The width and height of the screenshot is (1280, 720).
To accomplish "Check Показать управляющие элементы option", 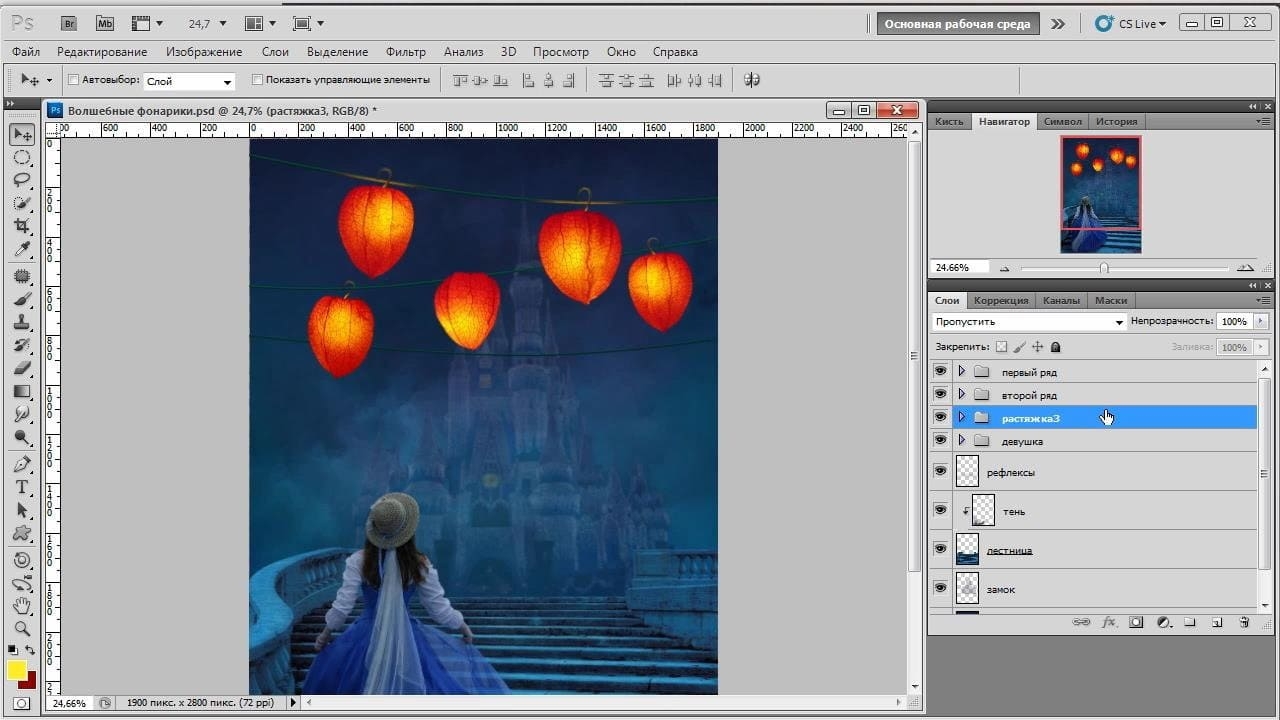I will coord(257,80).
